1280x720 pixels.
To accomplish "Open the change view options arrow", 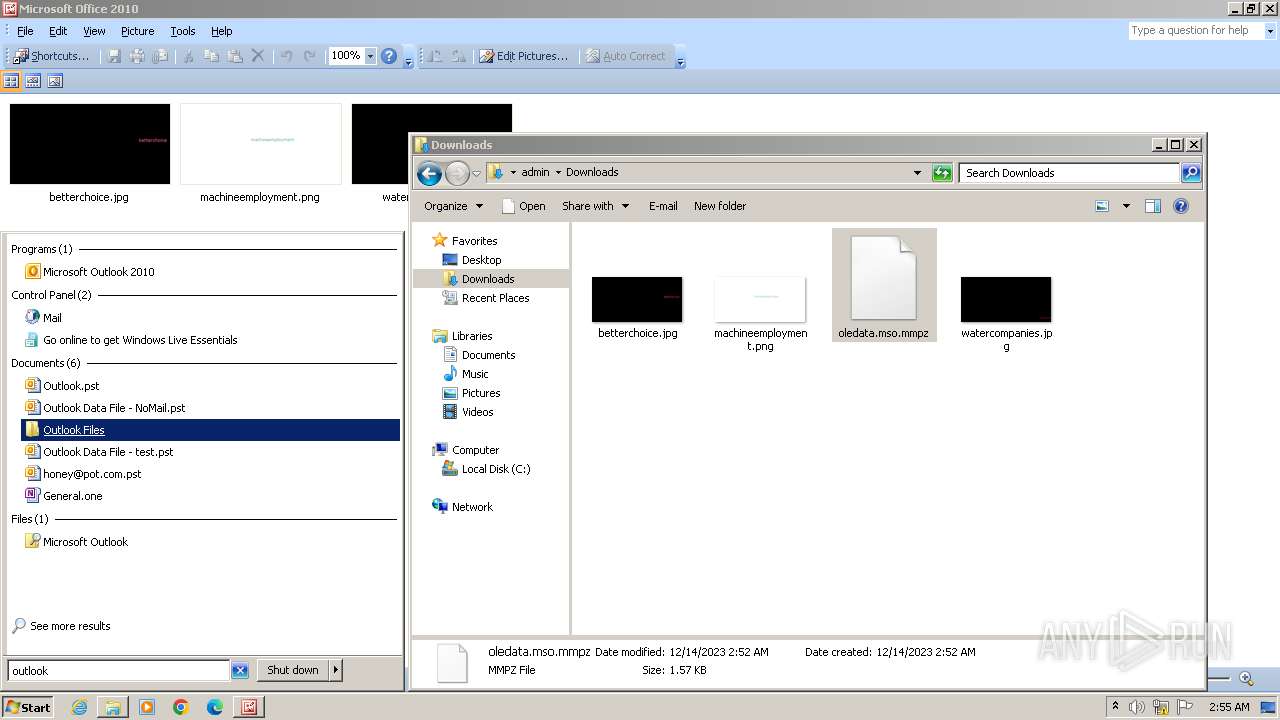I will [x=1126, y=206].
